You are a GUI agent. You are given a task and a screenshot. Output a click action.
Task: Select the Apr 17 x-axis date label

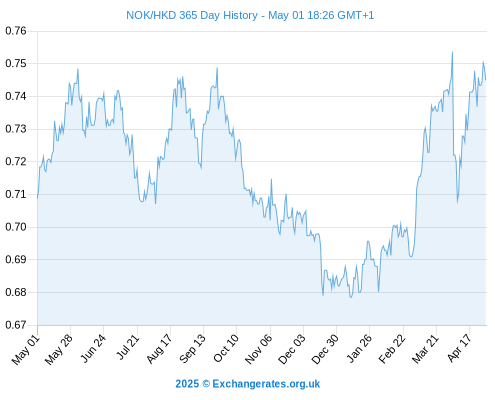tap(460, 349)
